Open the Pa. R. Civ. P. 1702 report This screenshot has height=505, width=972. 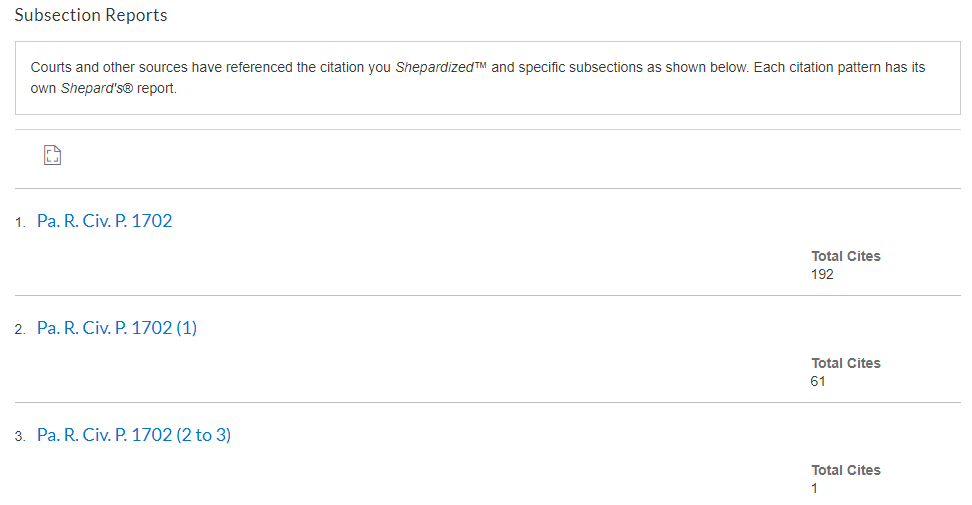click(x=104, y=221)
